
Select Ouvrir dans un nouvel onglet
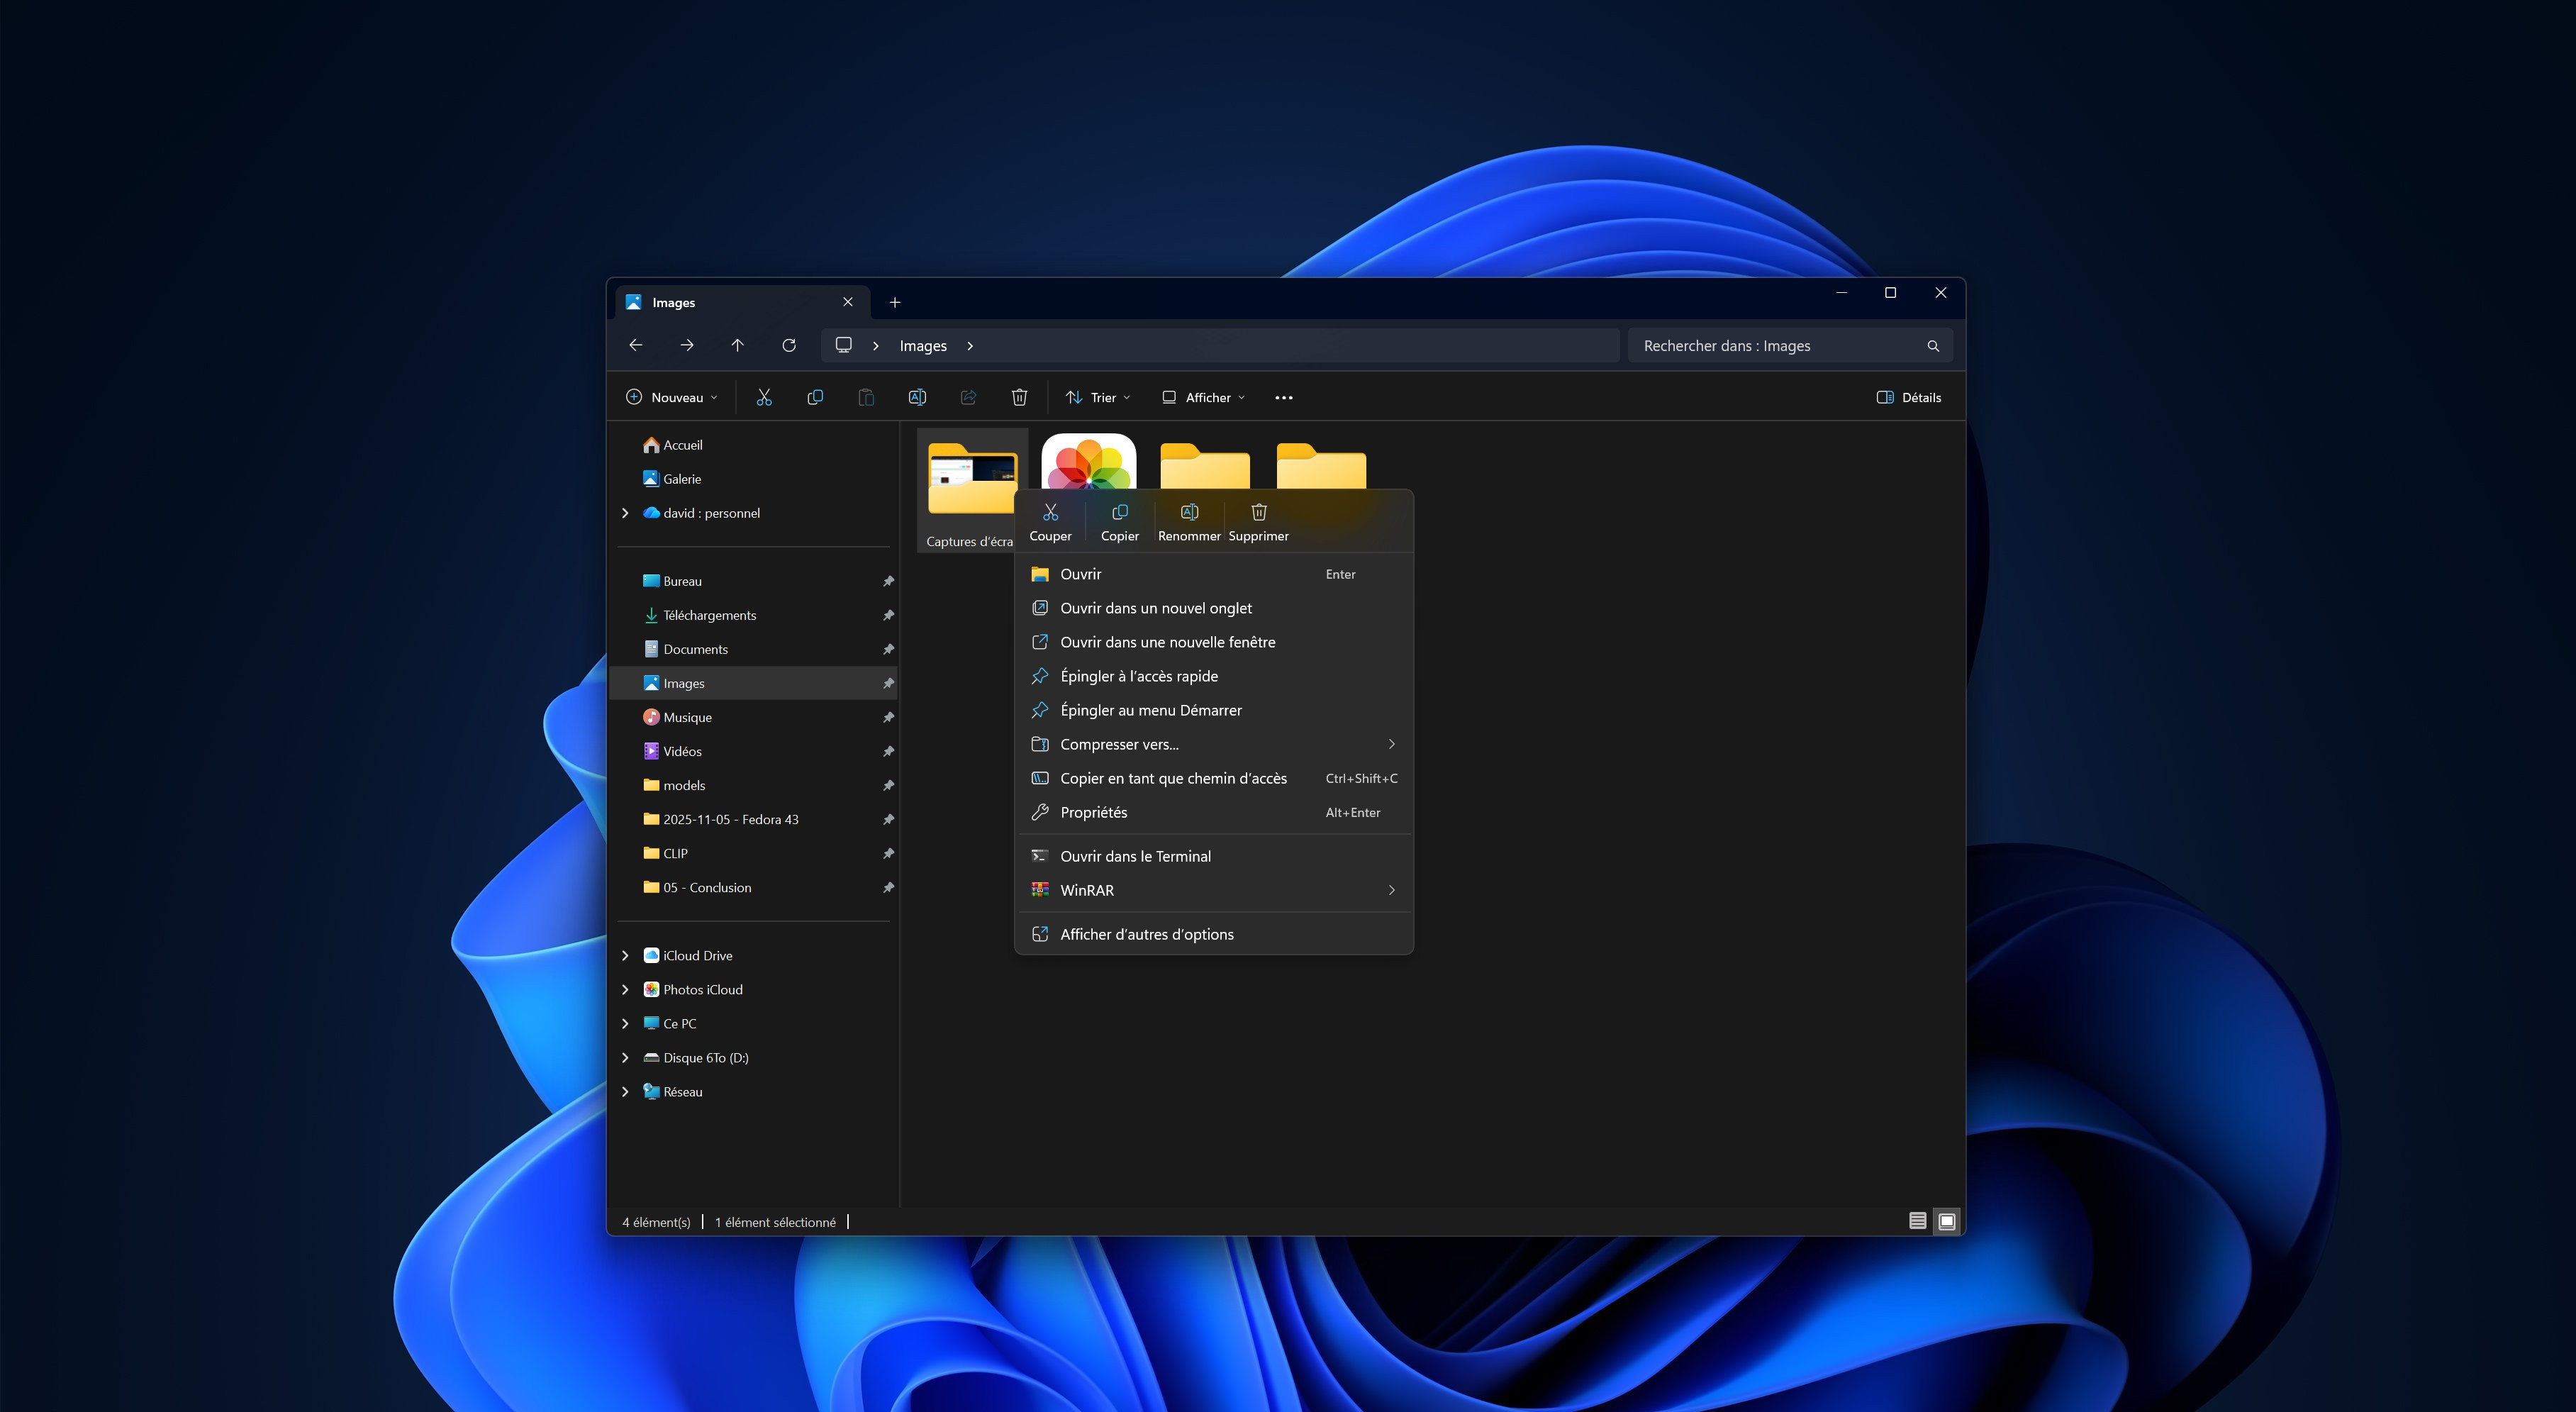1156,607
